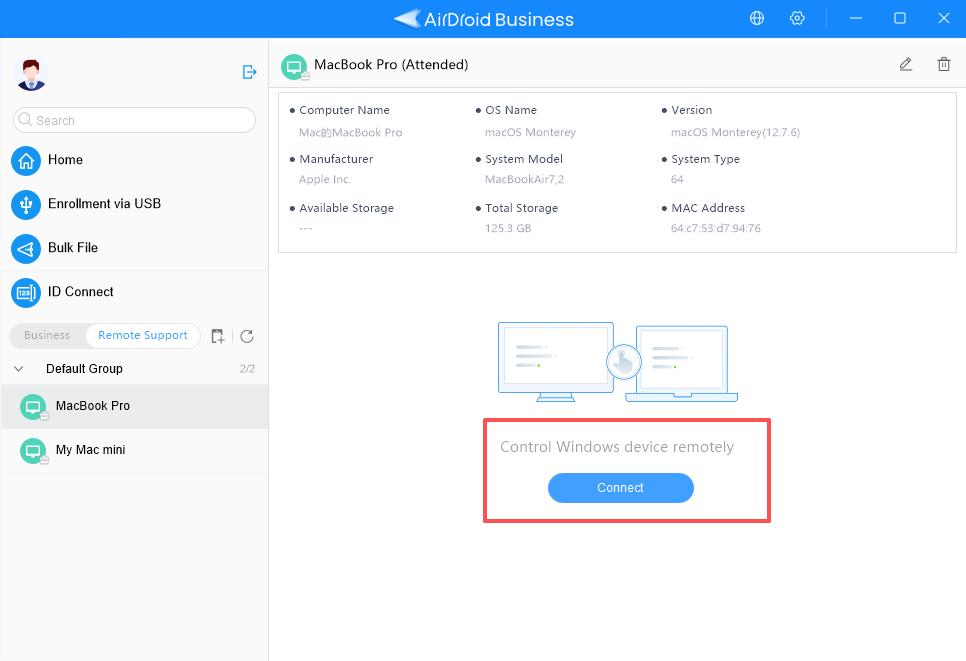
Task: Focus the Search input field
Action: 134,120
